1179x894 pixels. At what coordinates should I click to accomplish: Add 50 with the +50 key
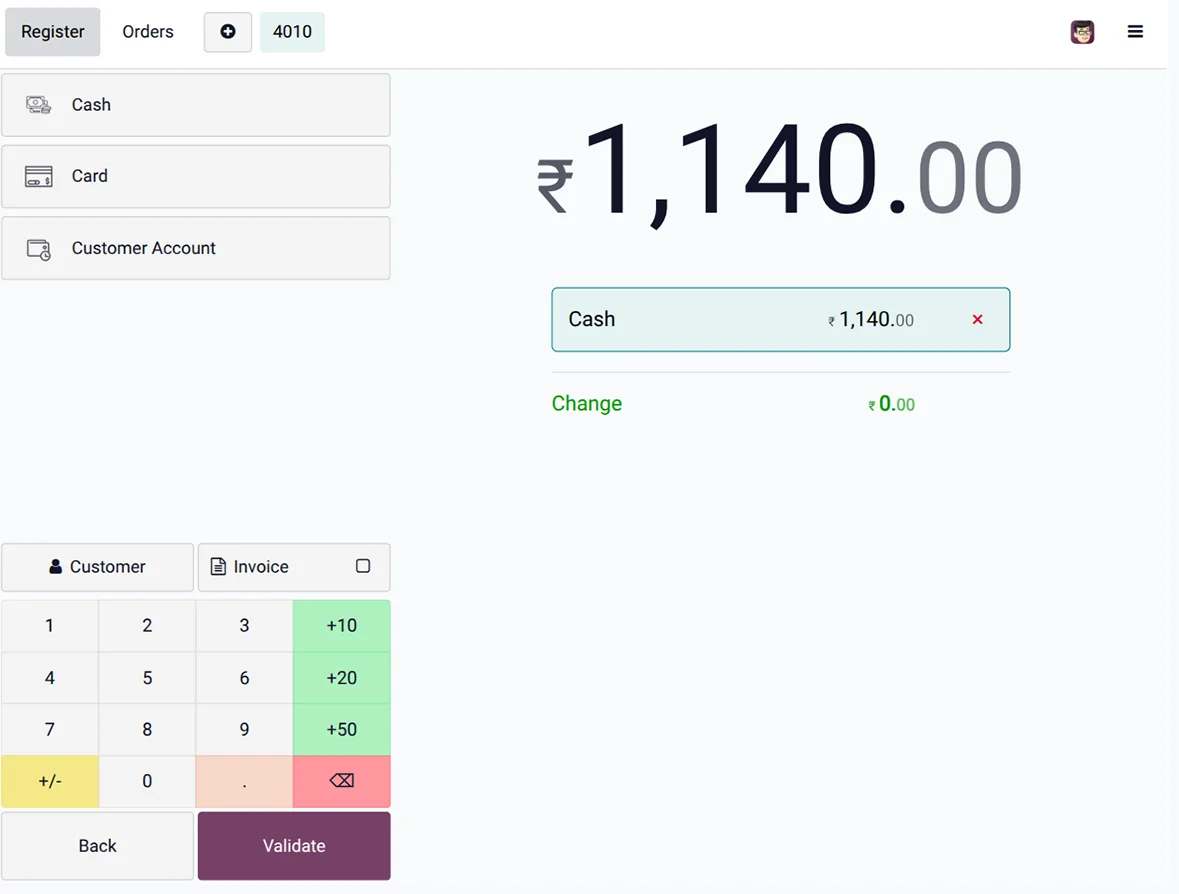pyautogui.click(x=341, y=729)
